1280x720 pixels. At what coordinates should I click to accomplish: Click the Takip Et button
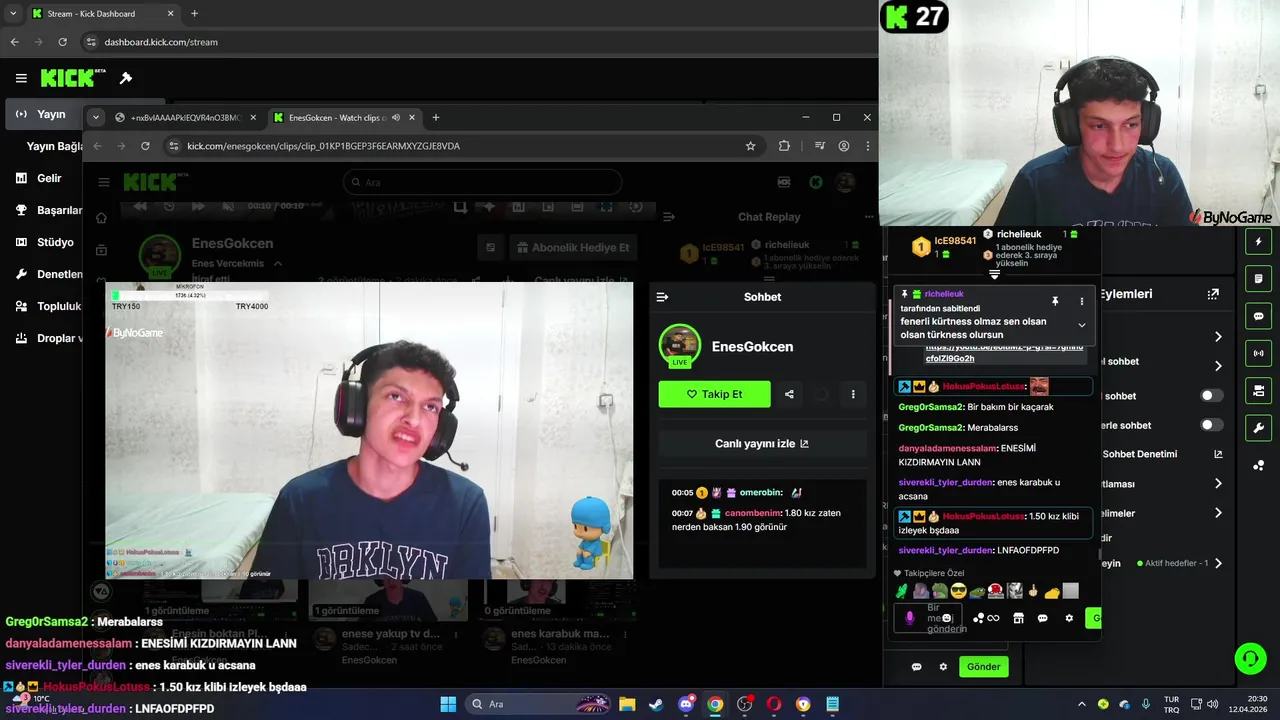(714, 394)
